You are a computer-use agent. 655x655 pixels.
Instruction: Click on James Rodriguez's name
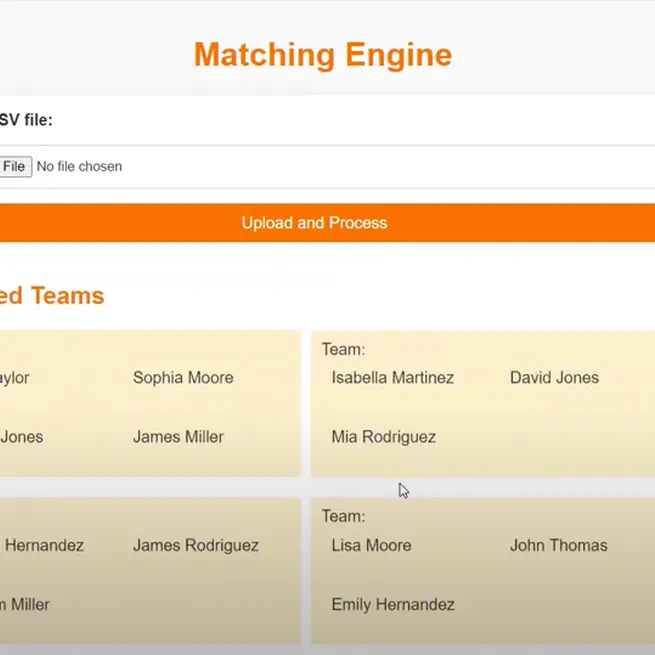point(195,546)
